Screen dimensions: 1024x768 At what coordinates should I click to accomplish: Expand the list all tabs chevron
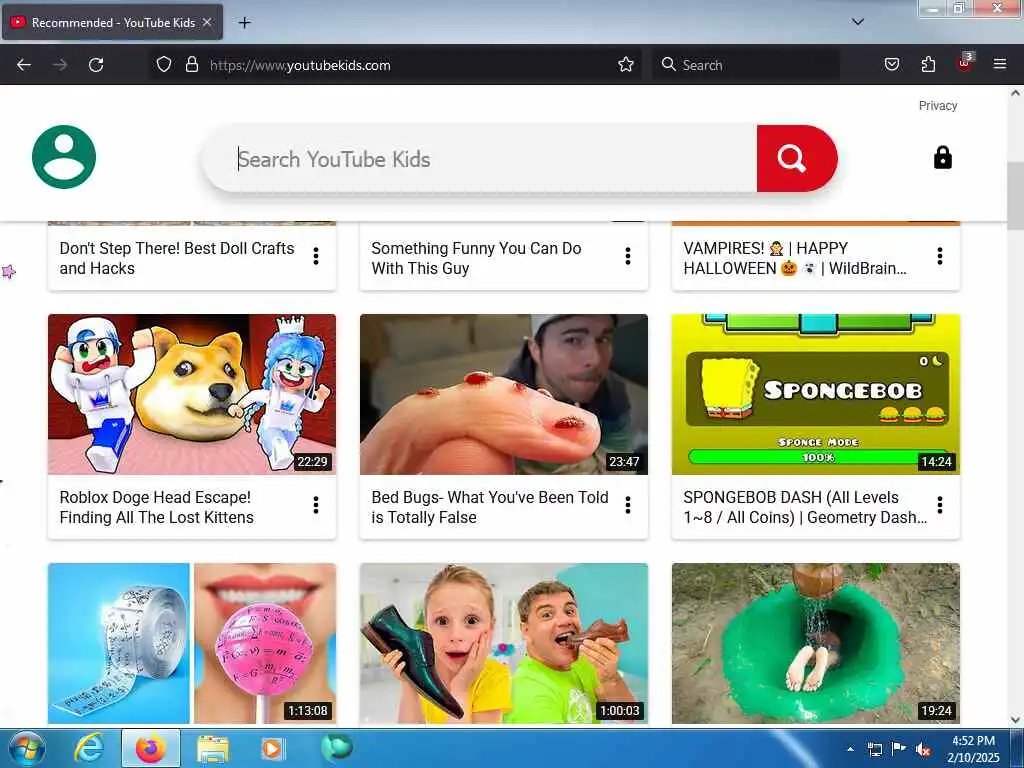pyautogui.click(x=858, y=22)
